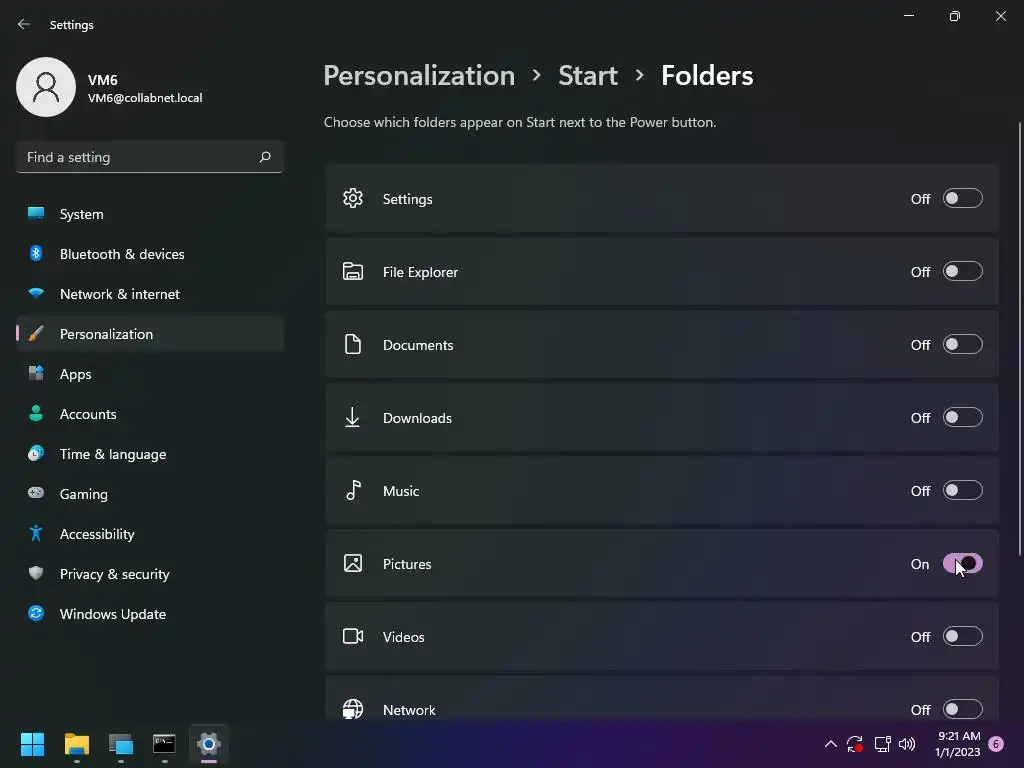Click the Settings app taskbar icon

pos(209,744)
